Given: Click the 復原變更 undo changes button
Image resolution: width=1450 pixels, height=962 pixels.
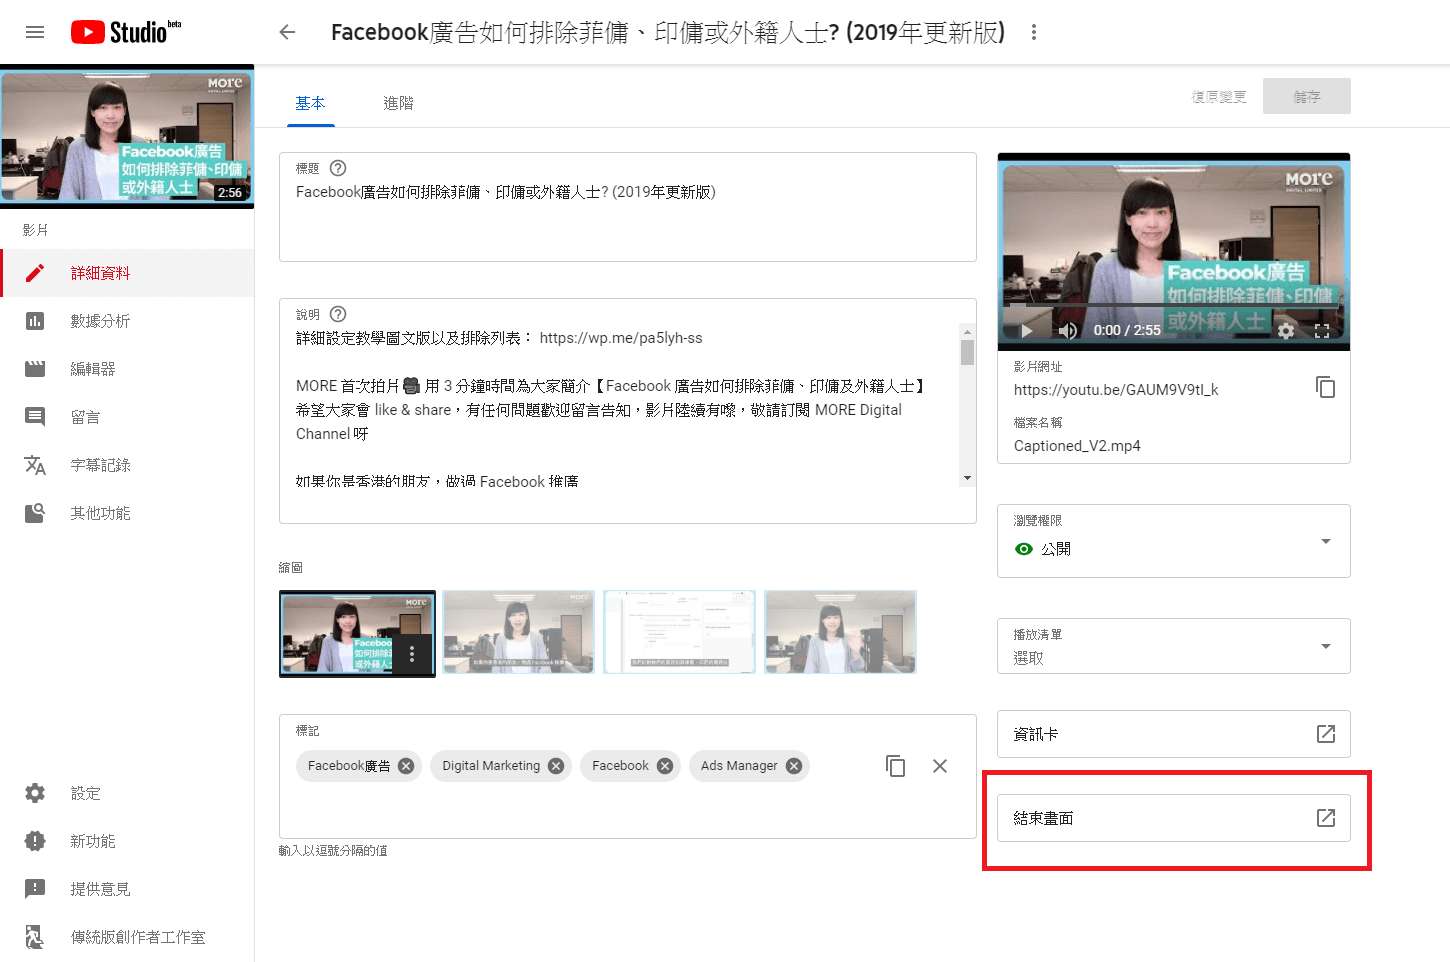Looking at the screenshot, I should (x=1219, y=97).
